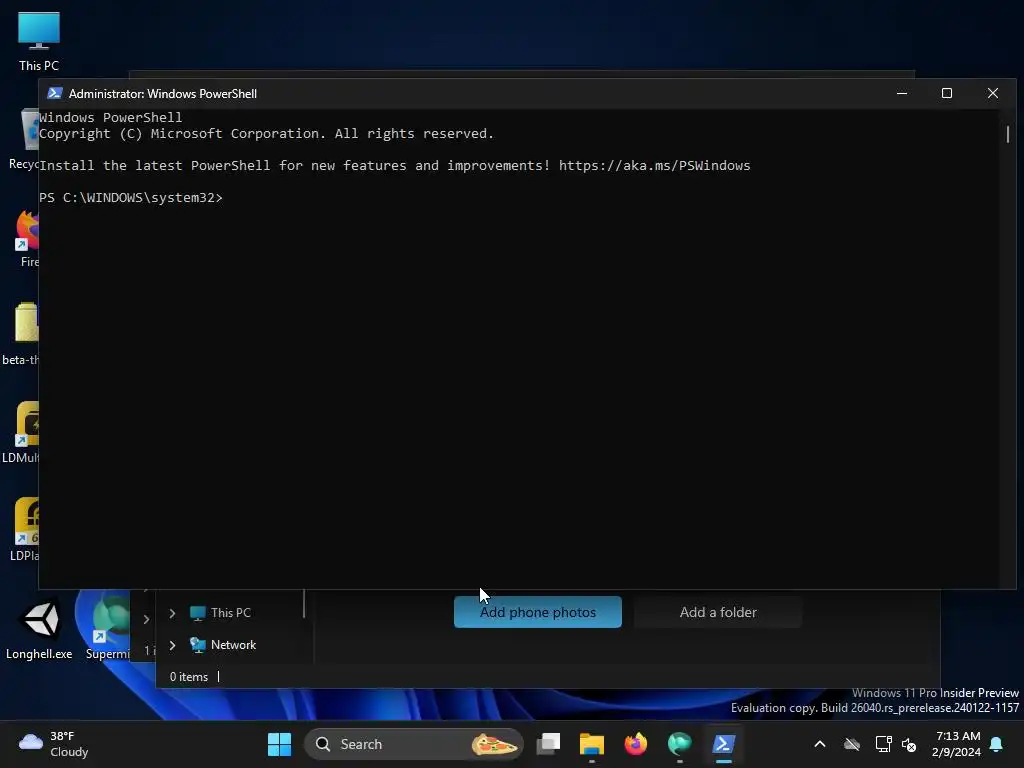Open the network tray icon
Viewport: 1024px width, 768px height.
(883, 744)
